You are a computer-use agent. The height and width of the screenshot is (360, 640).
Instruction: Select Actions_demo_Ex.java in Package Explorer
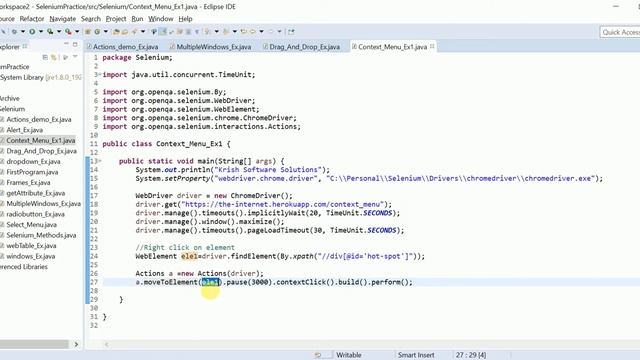point(39,120)
